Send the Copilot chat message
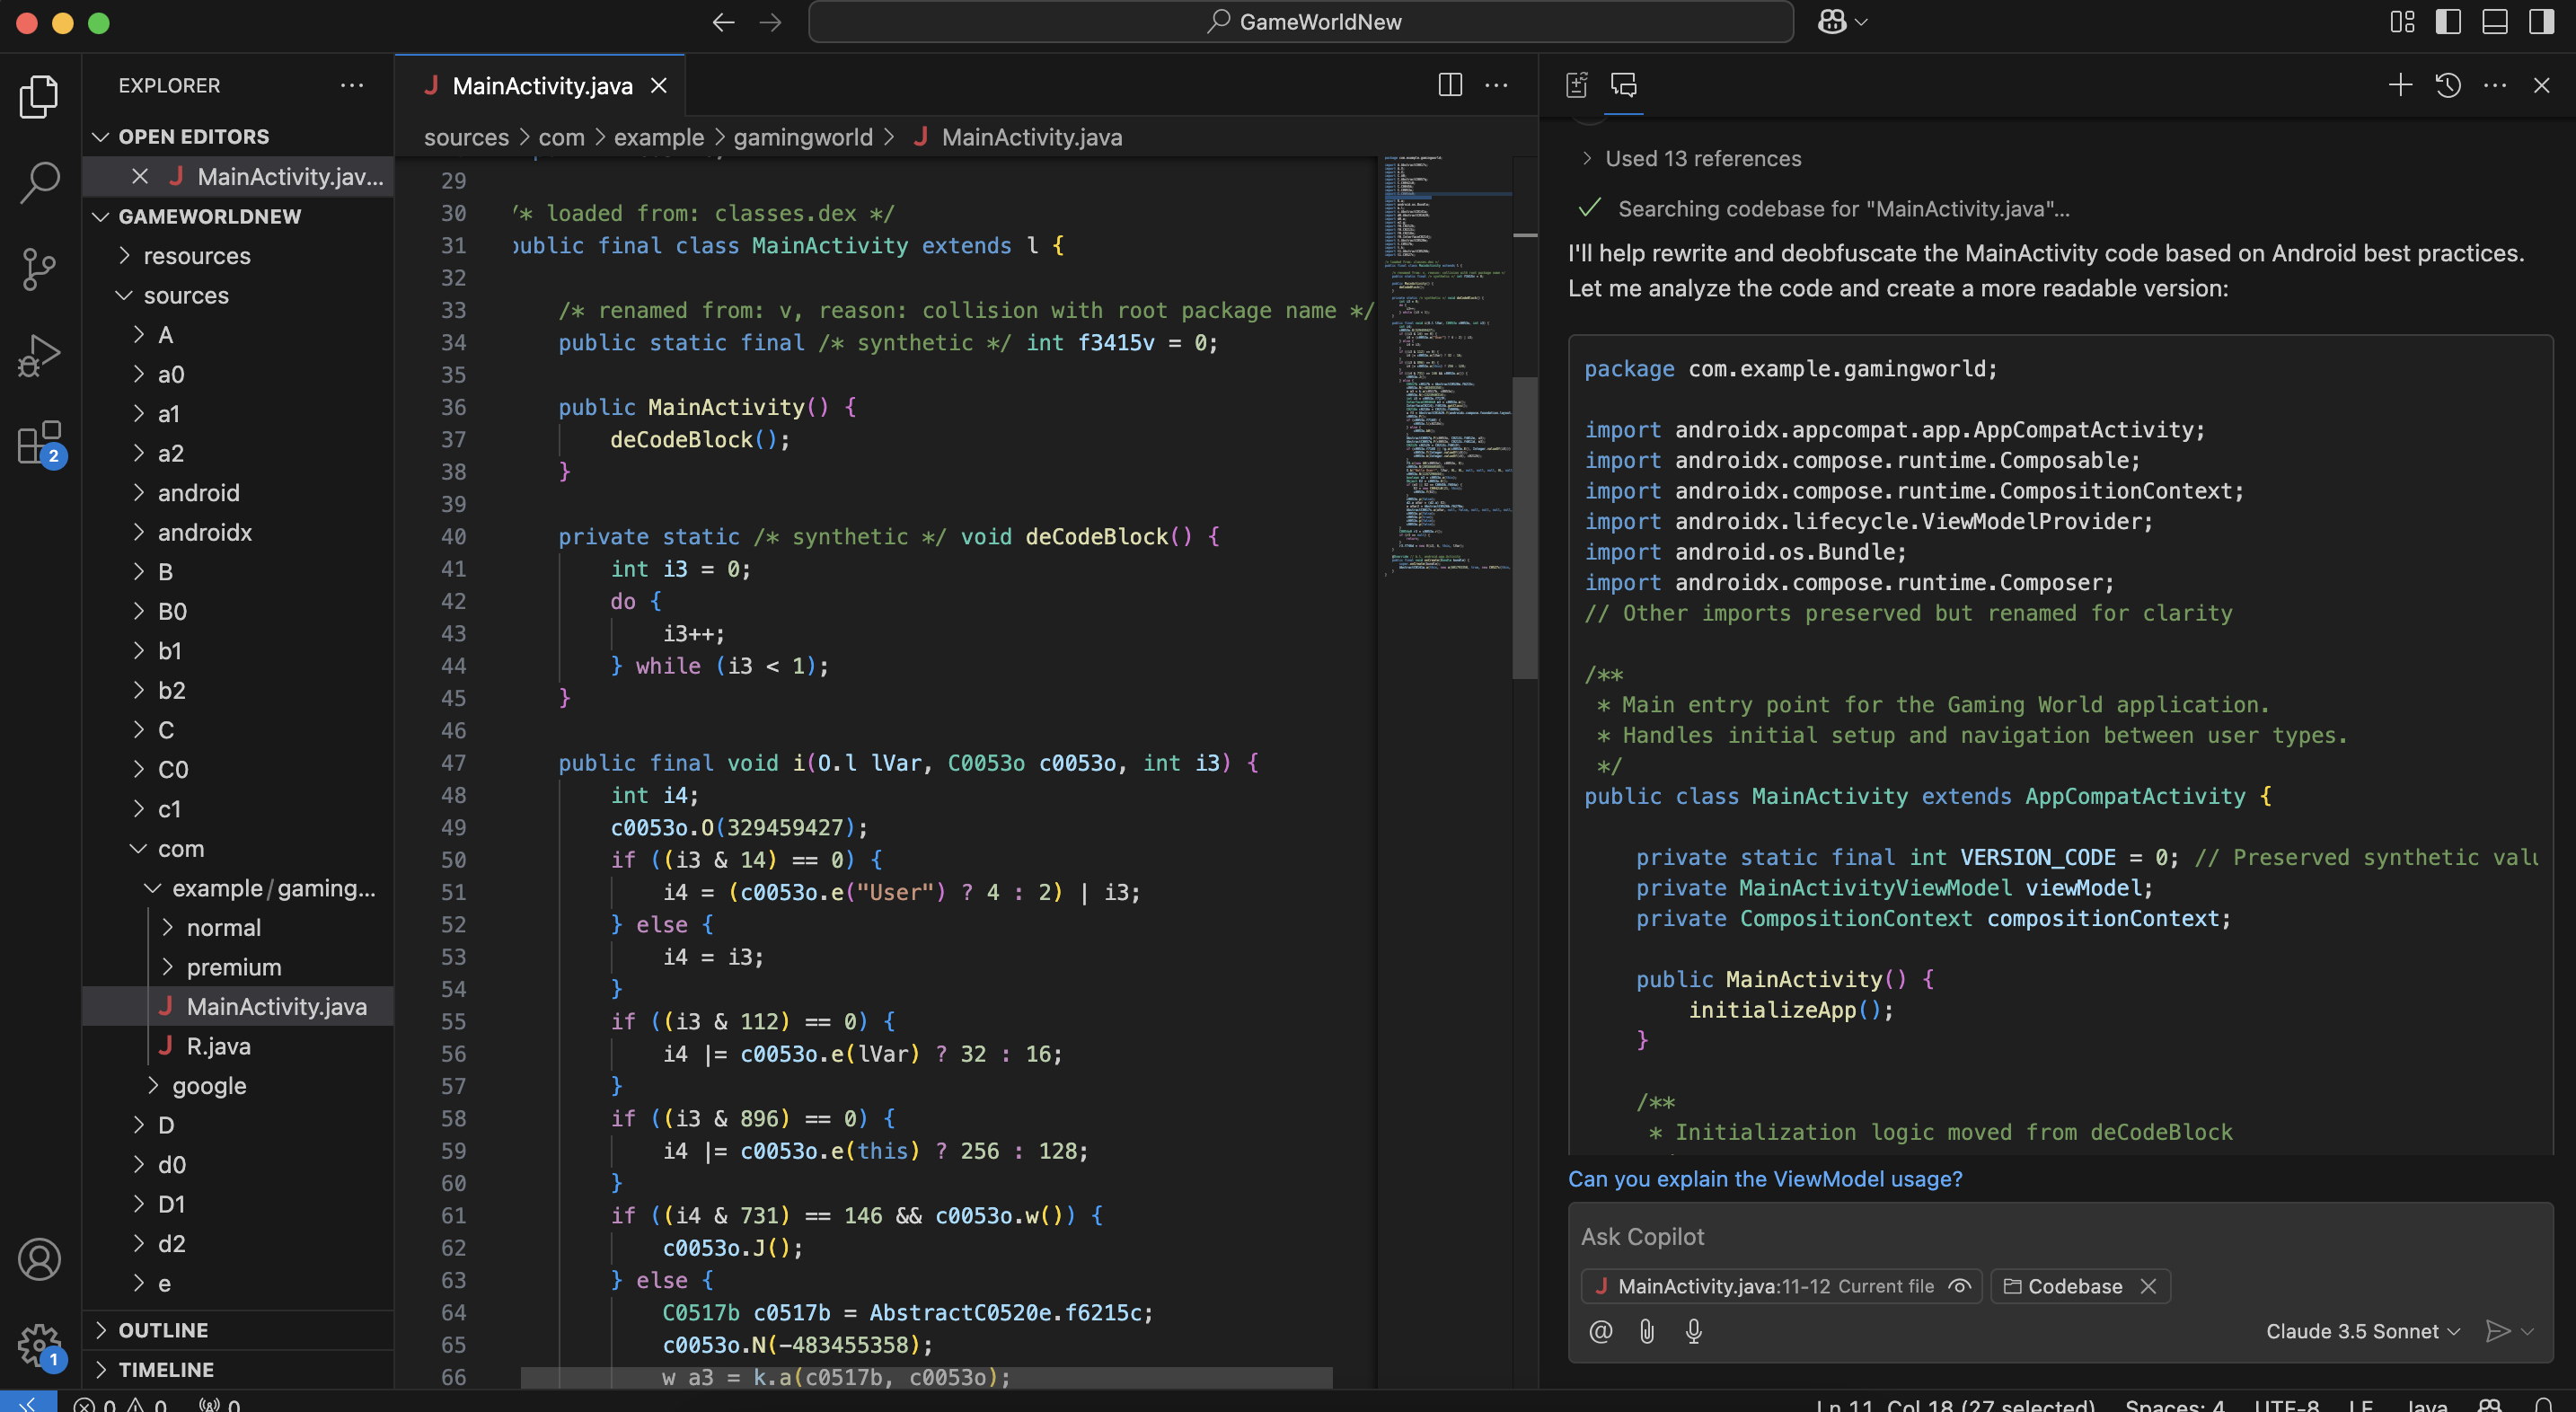 2497,1331
